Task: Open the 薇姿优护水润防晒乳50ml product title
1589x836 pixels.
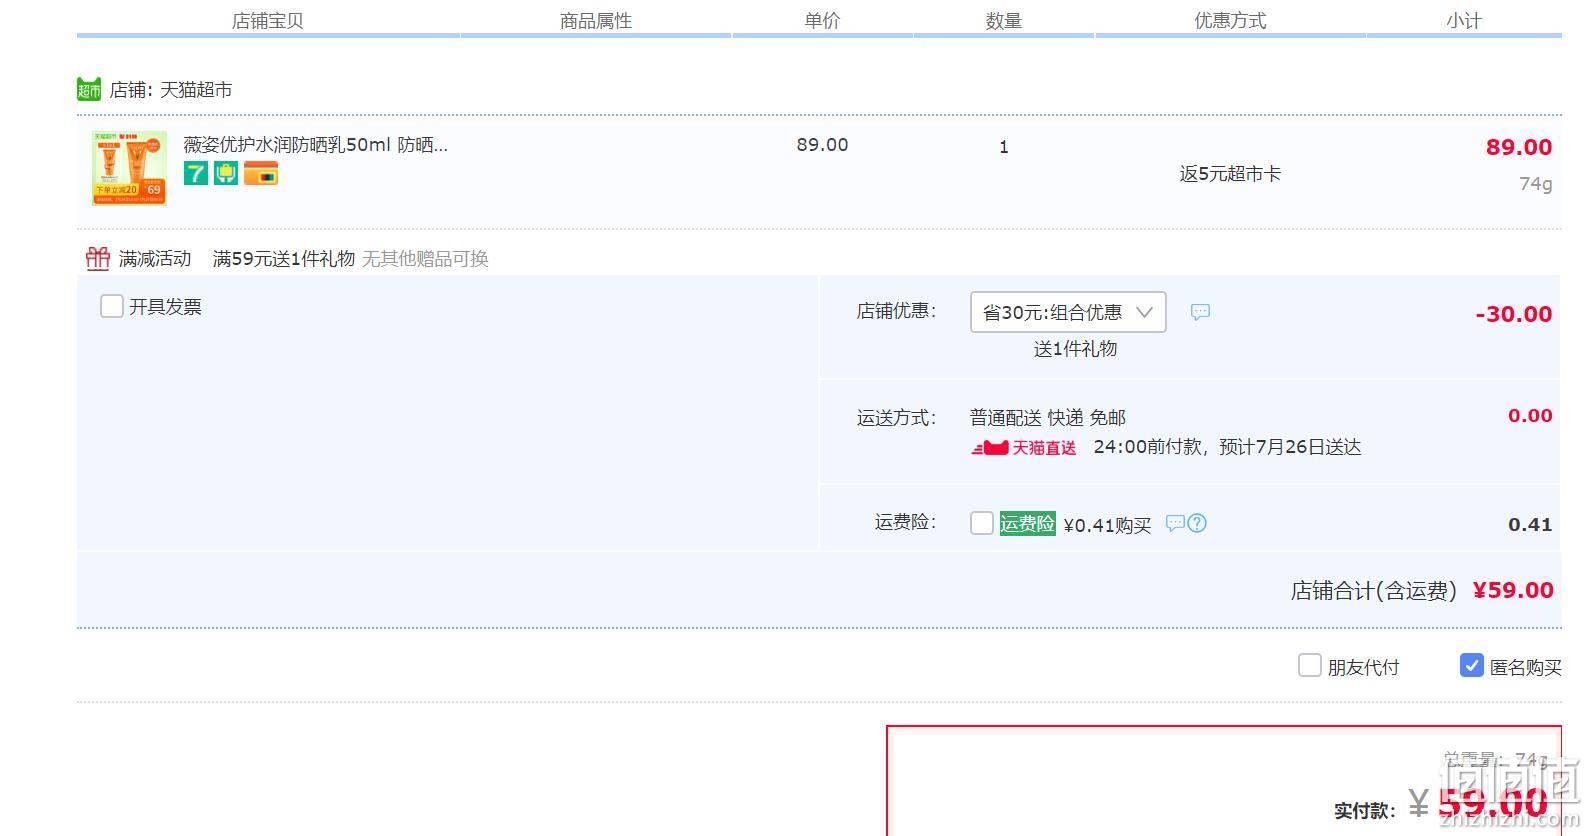Action: click(x=315, y=145)
